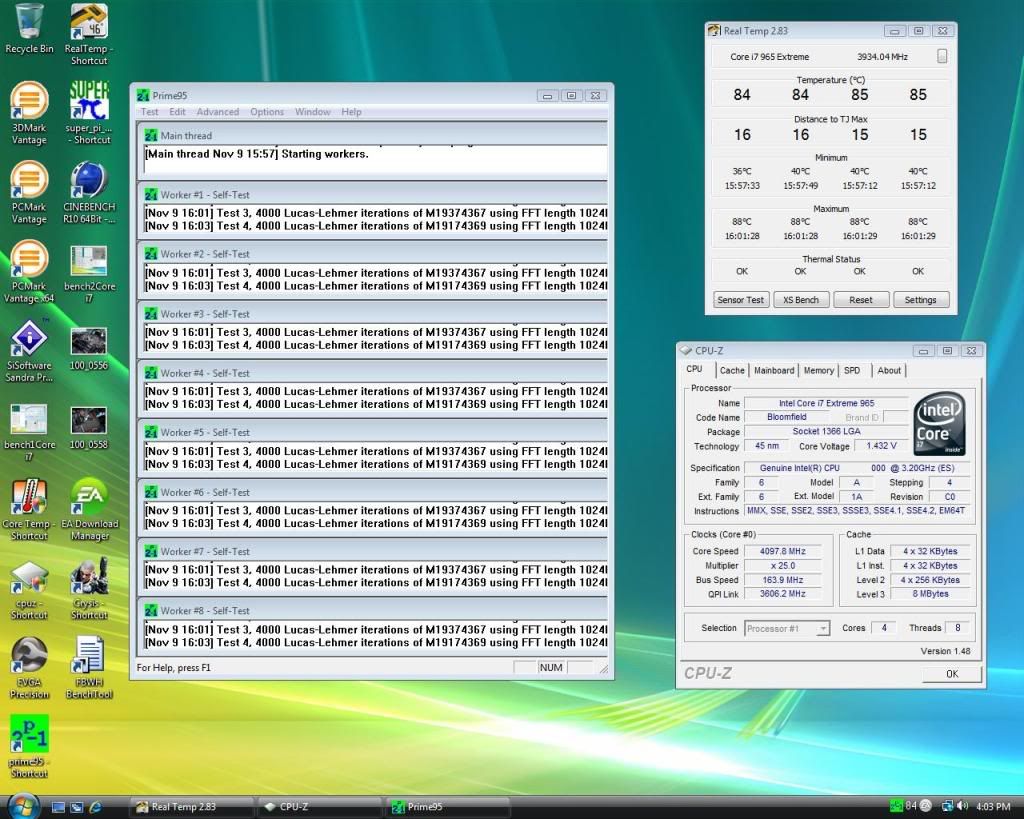This screenshot has height=819, width=1024.
Task: Switch to the SPD tab in CPU-Z
Action: coord(852,370)
